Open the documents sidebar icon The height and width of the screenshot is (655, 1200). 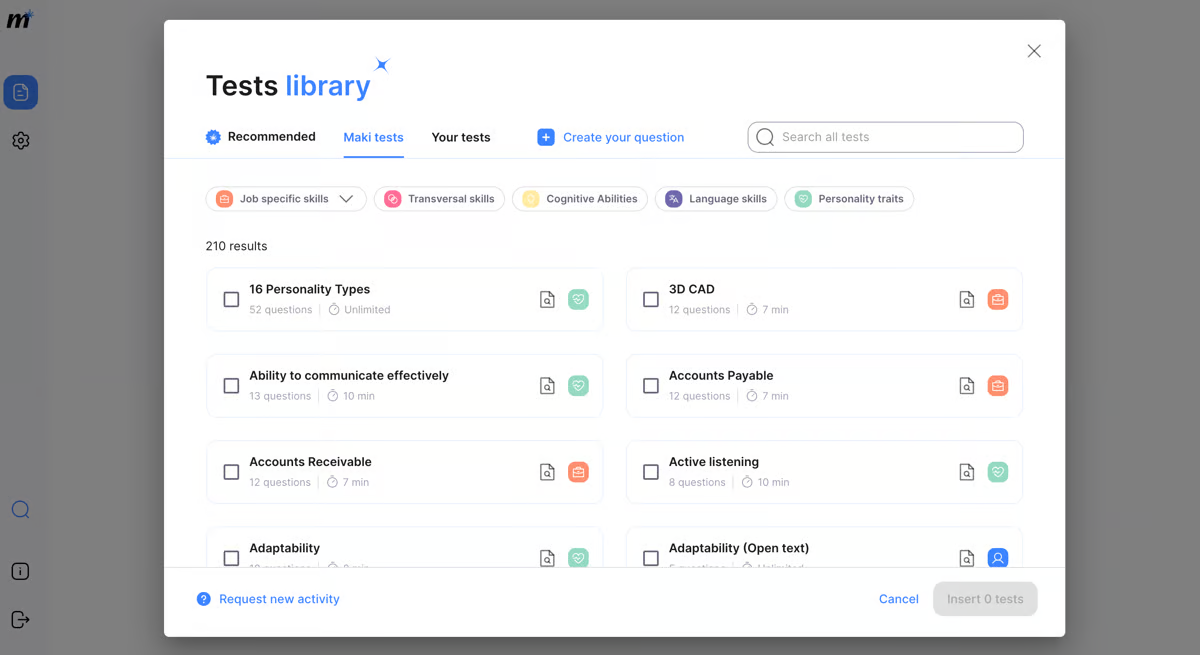click(x=21, y=92)
